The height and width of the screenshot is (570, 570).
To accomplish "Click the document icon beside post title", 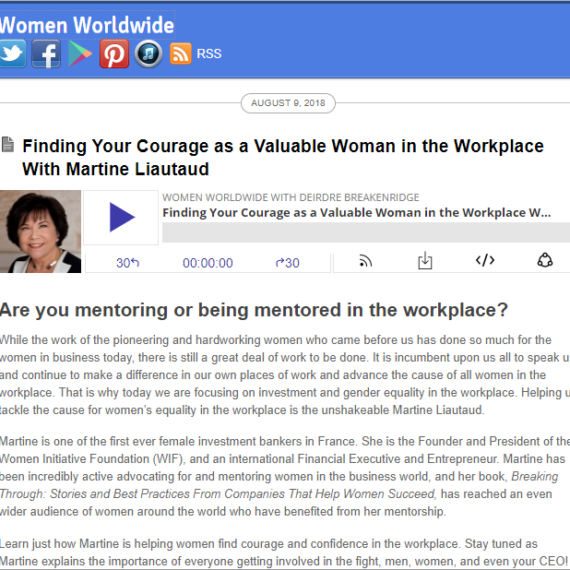I will point(7,144).
